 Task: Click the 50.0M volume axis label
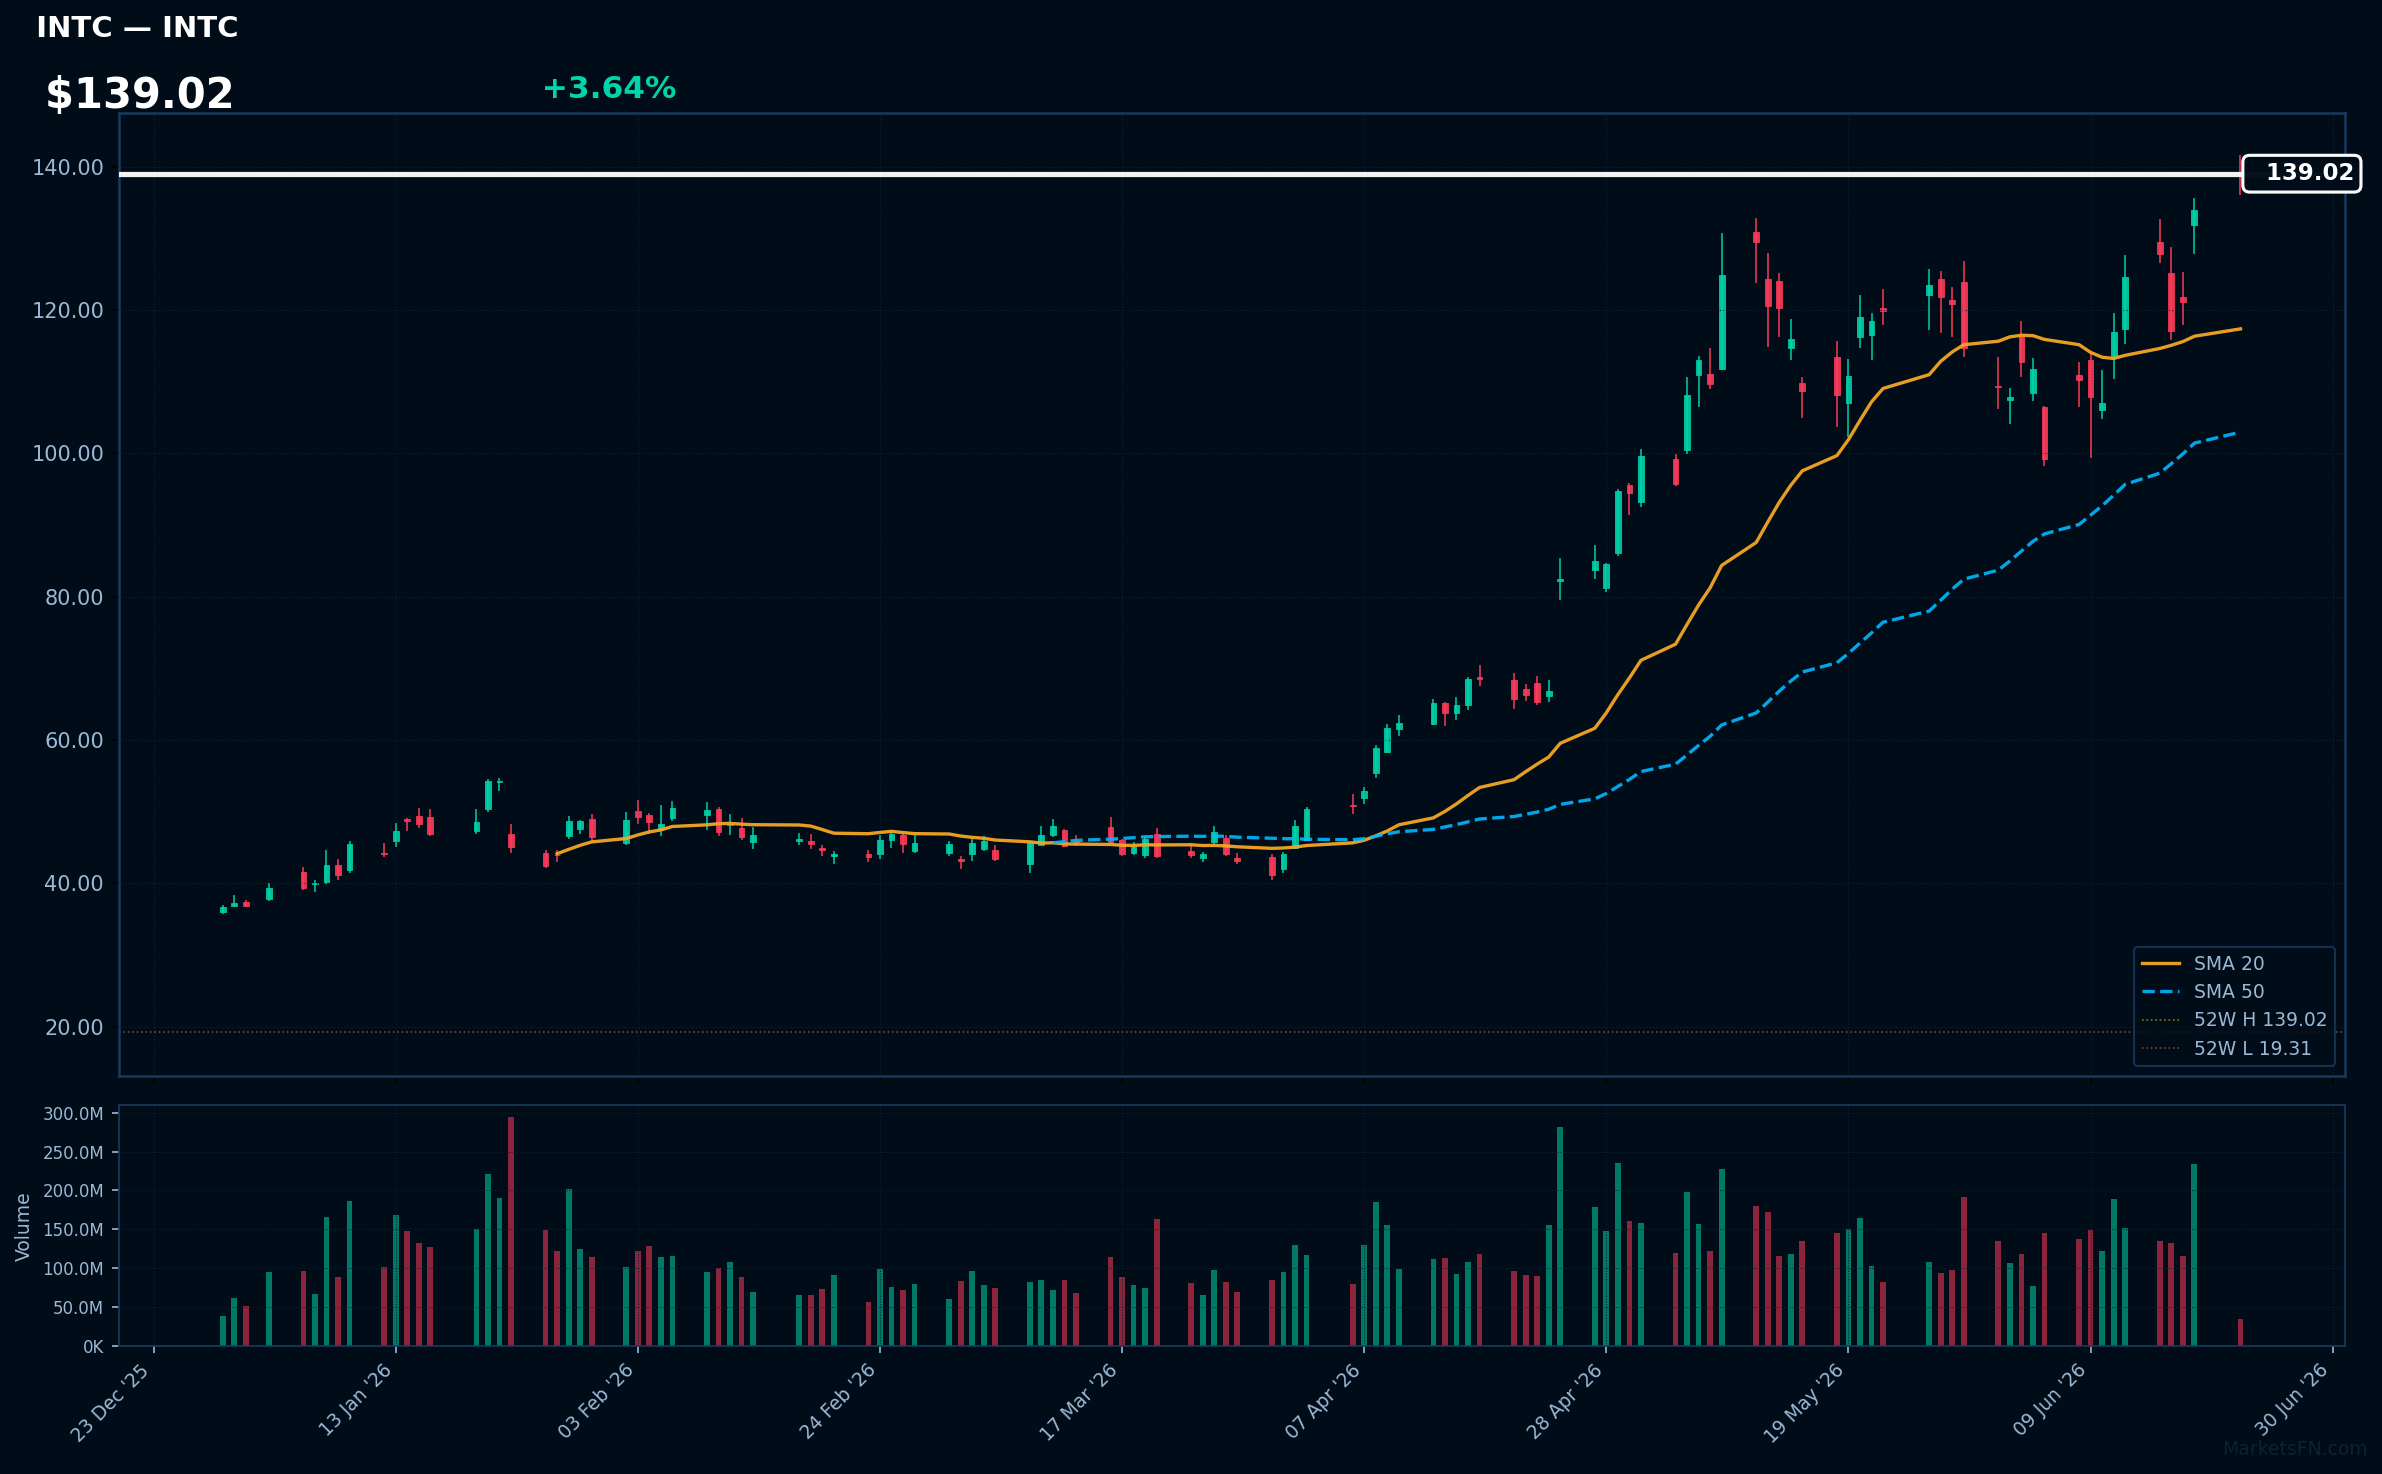(x=78, y=1308)
